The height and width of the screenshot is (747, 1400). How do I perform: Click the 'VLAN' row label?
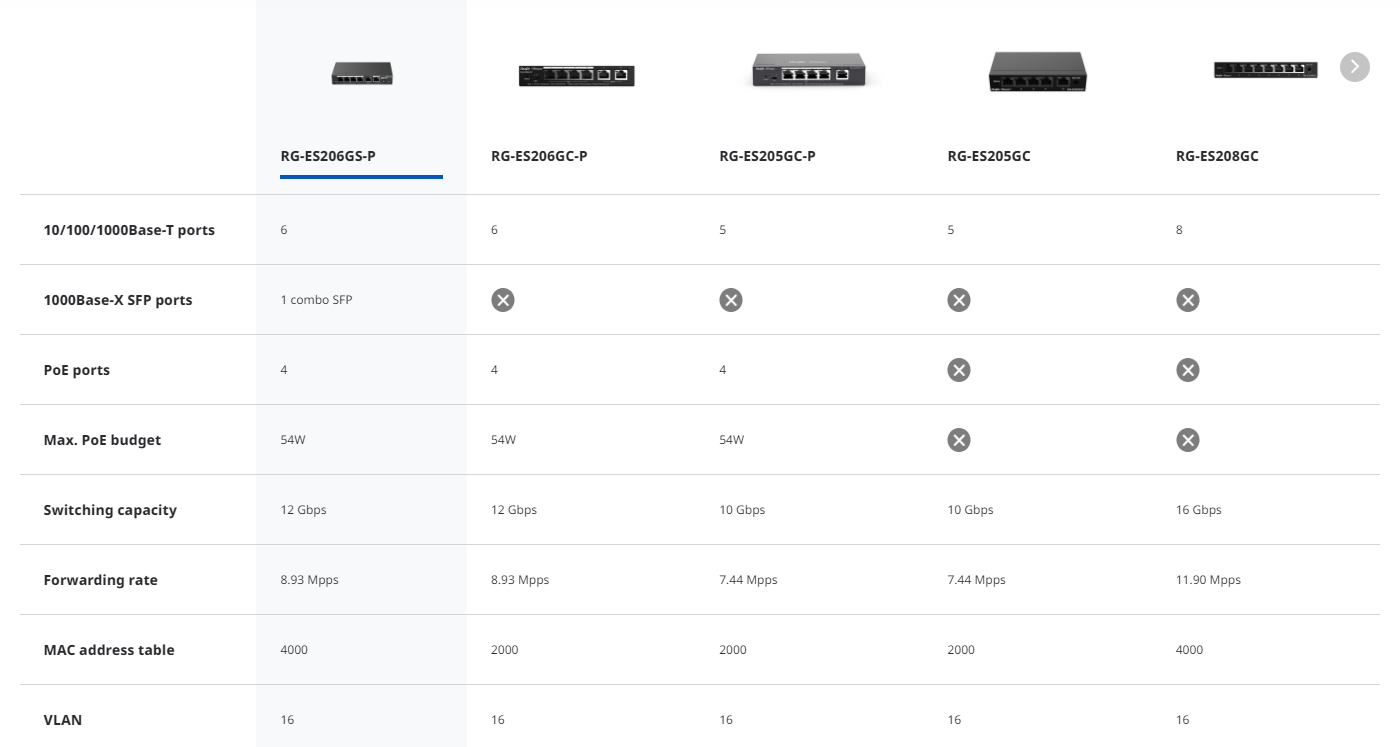(x=63, y=720)
